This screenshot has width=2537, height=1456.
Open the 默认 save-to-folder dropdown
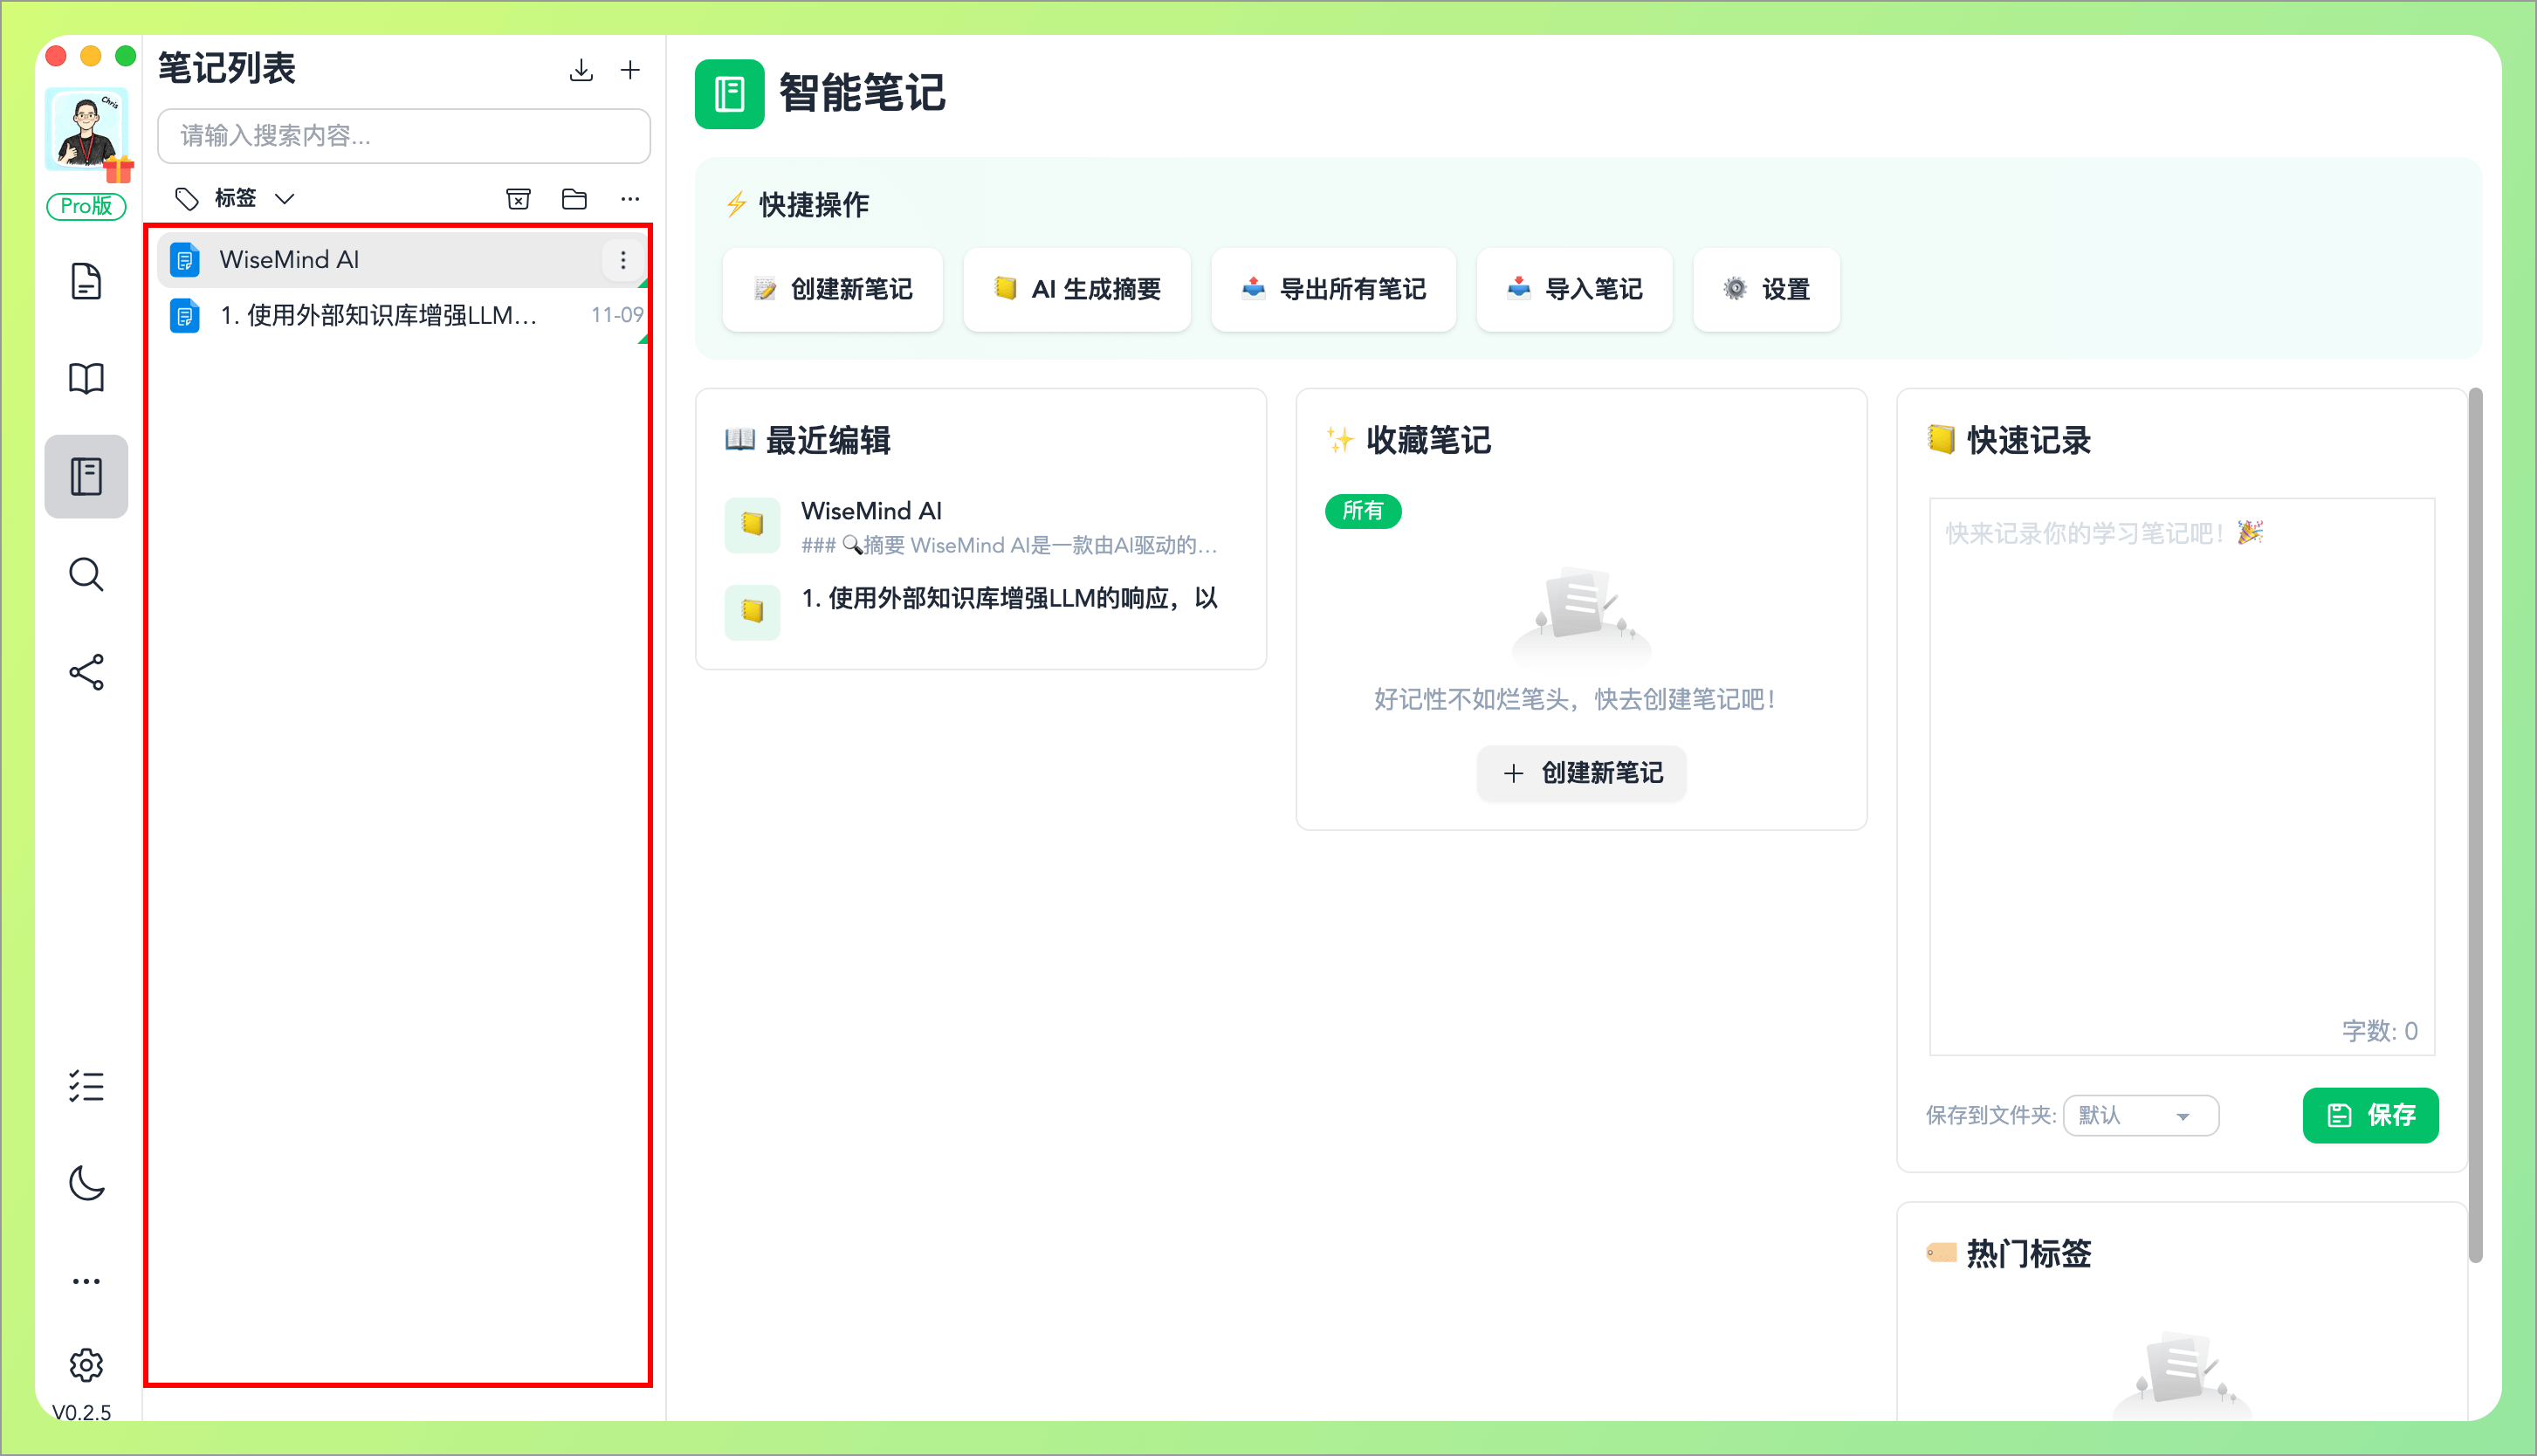(x=2140, y=1115)
